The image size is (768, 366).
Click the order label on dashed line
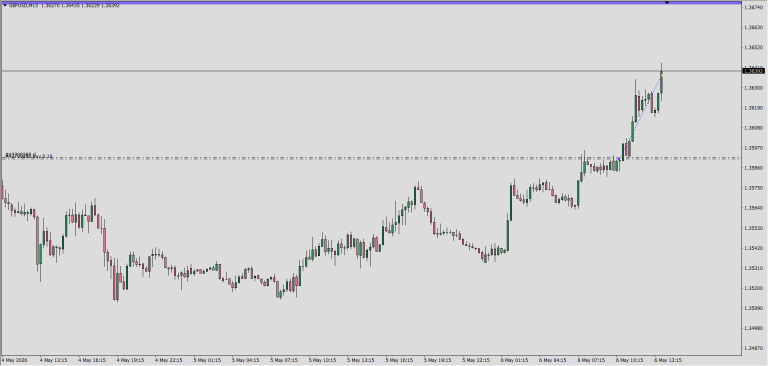(29, 156)
